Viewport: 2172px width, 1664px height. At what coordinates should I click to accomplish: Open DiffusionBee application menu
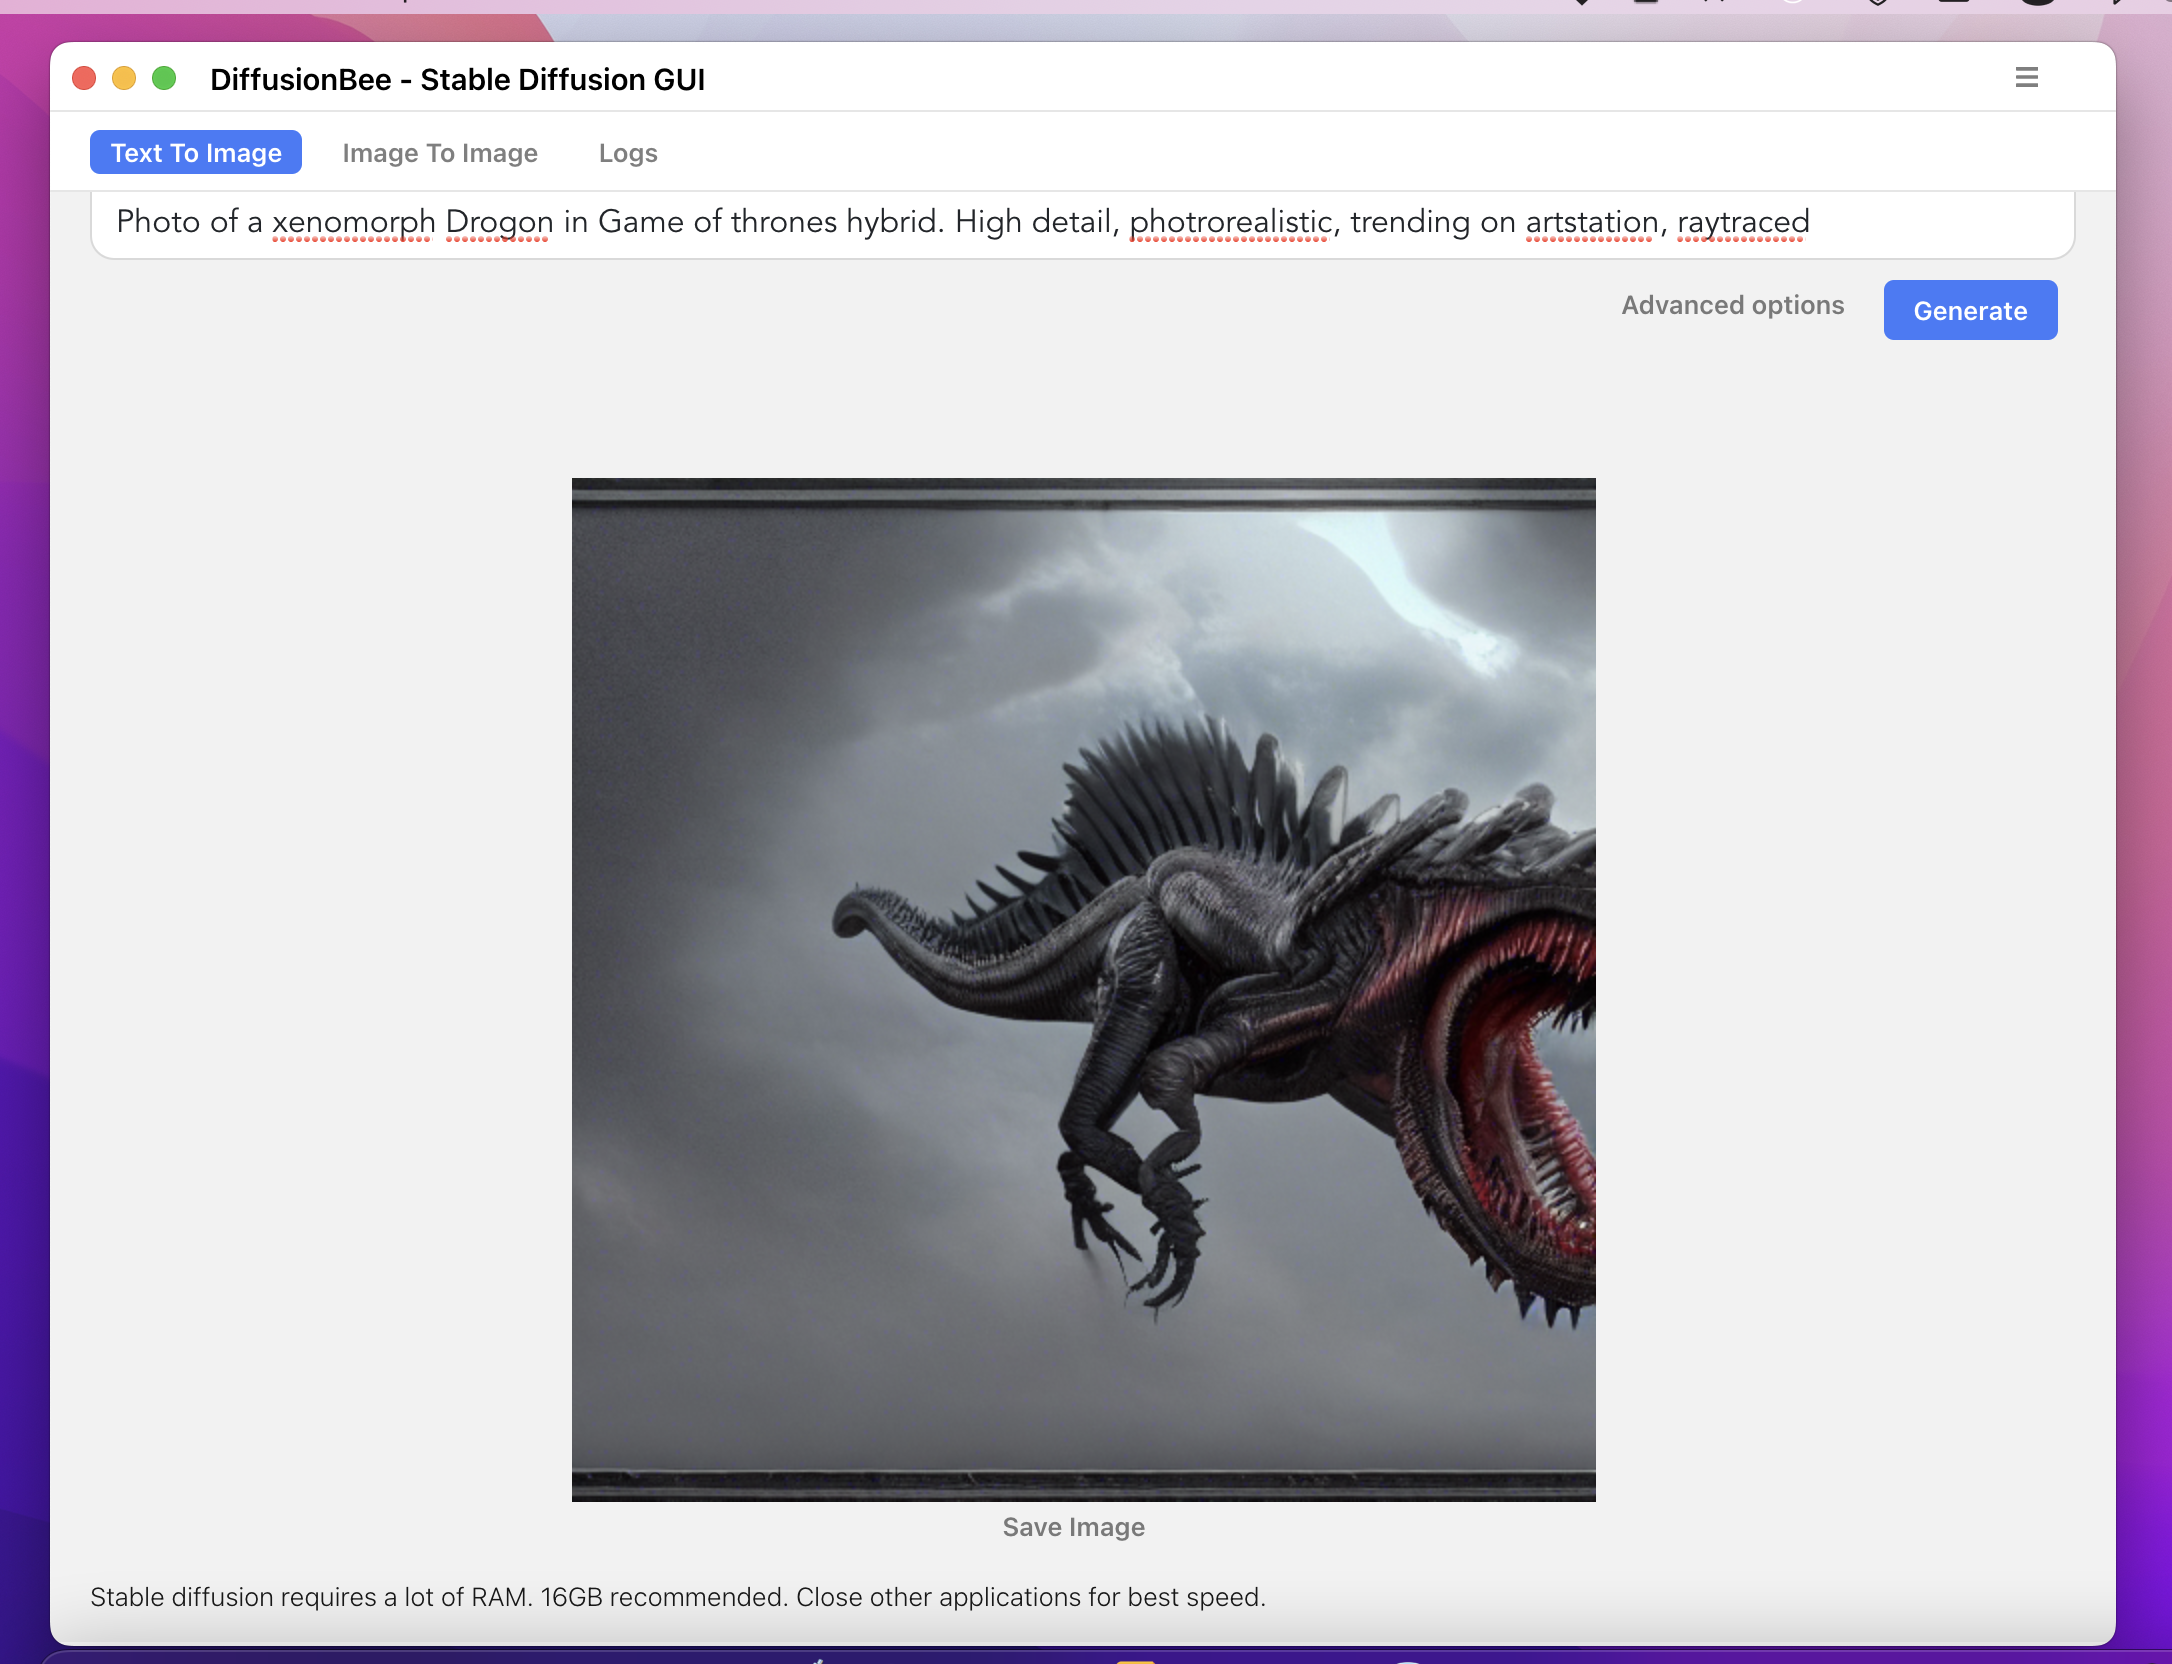coord(2025,75)
